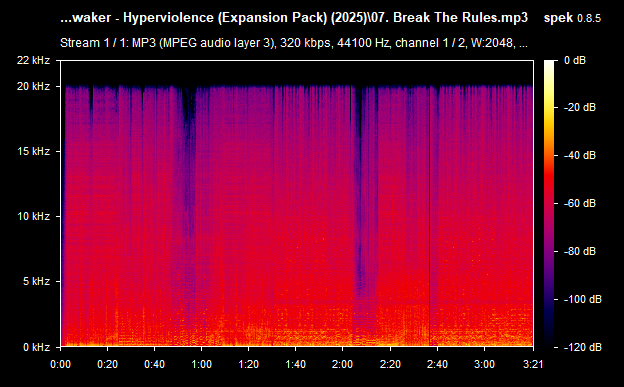This screenshot has width=624, height=387.
Task: Click the "1:40" time axis label
Action: (295, 364)
